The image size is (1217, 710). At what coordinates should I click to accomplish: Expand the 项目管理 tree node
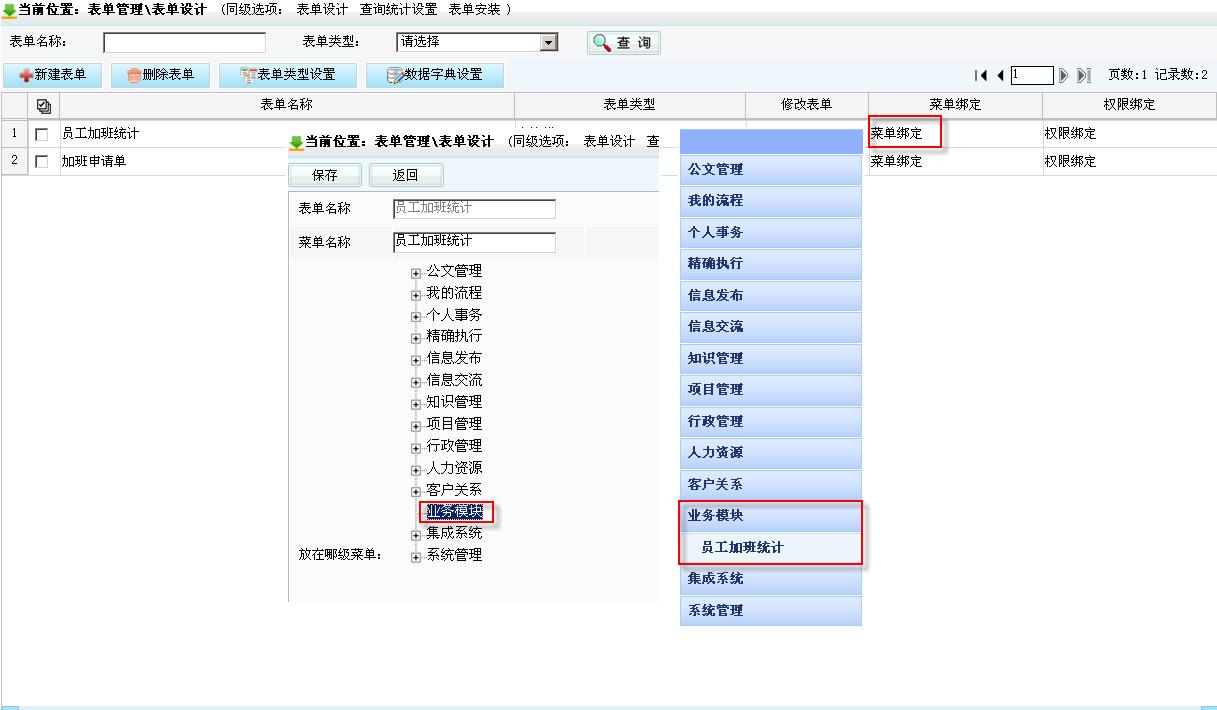click(x=416, y=426)
